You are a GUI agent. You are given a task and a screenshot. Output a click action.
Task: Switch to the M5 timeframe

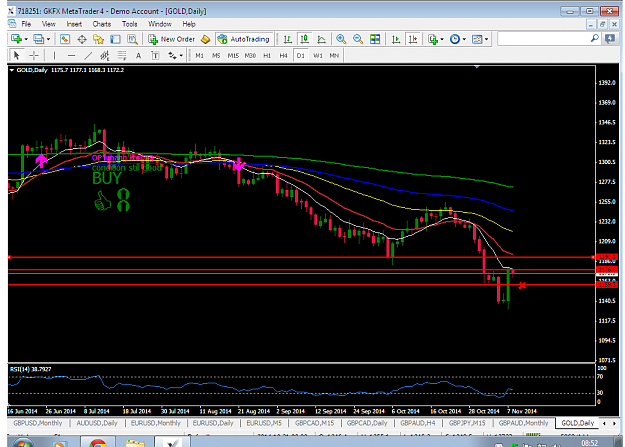[216, 55]
